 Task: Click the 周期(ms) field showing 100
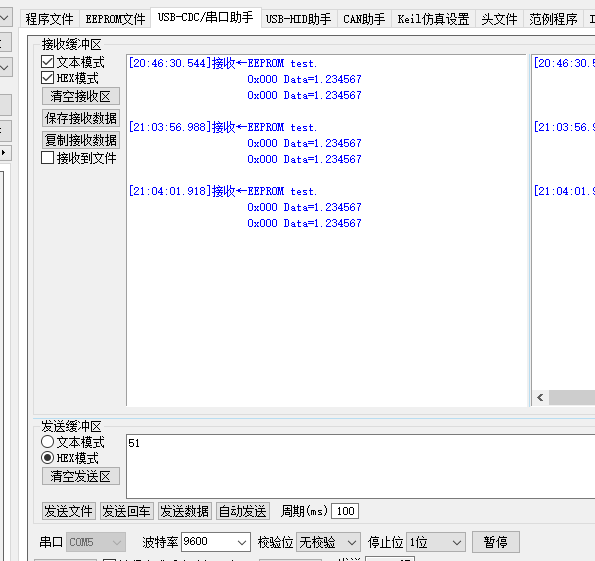point(345,511)
